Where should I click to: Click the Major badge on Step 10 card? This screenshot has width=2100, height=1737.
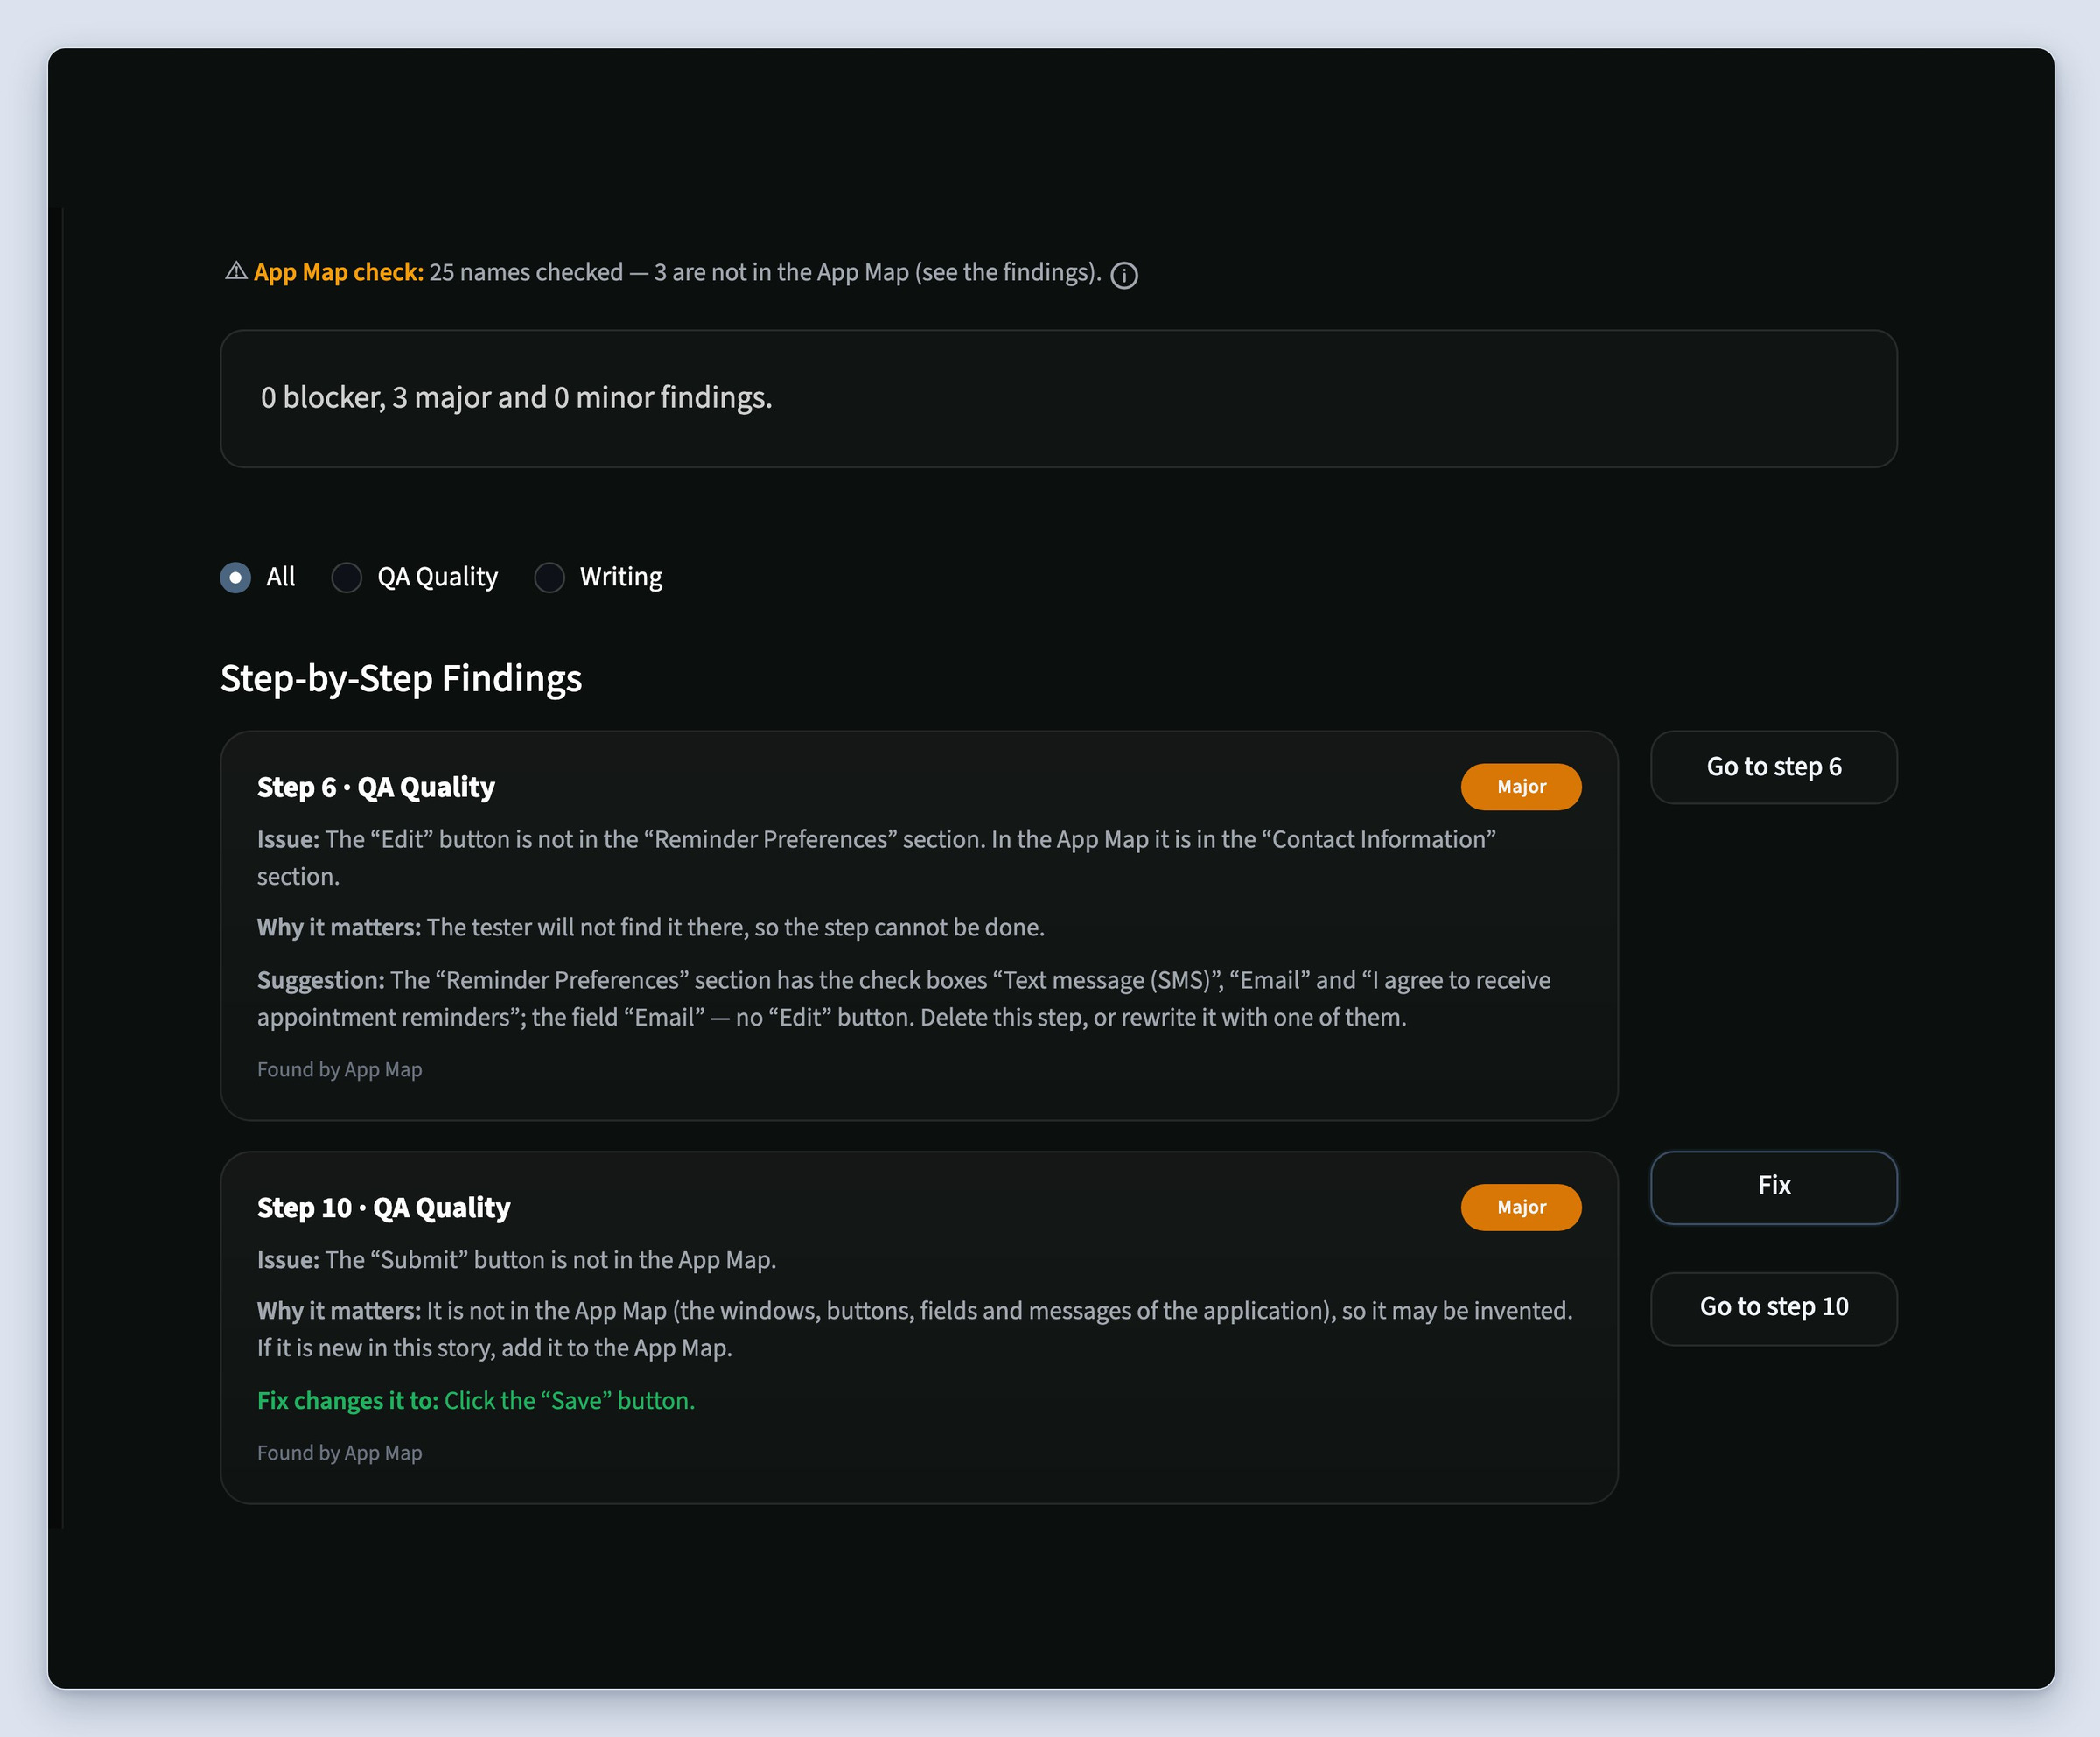coord(1521,1207)
